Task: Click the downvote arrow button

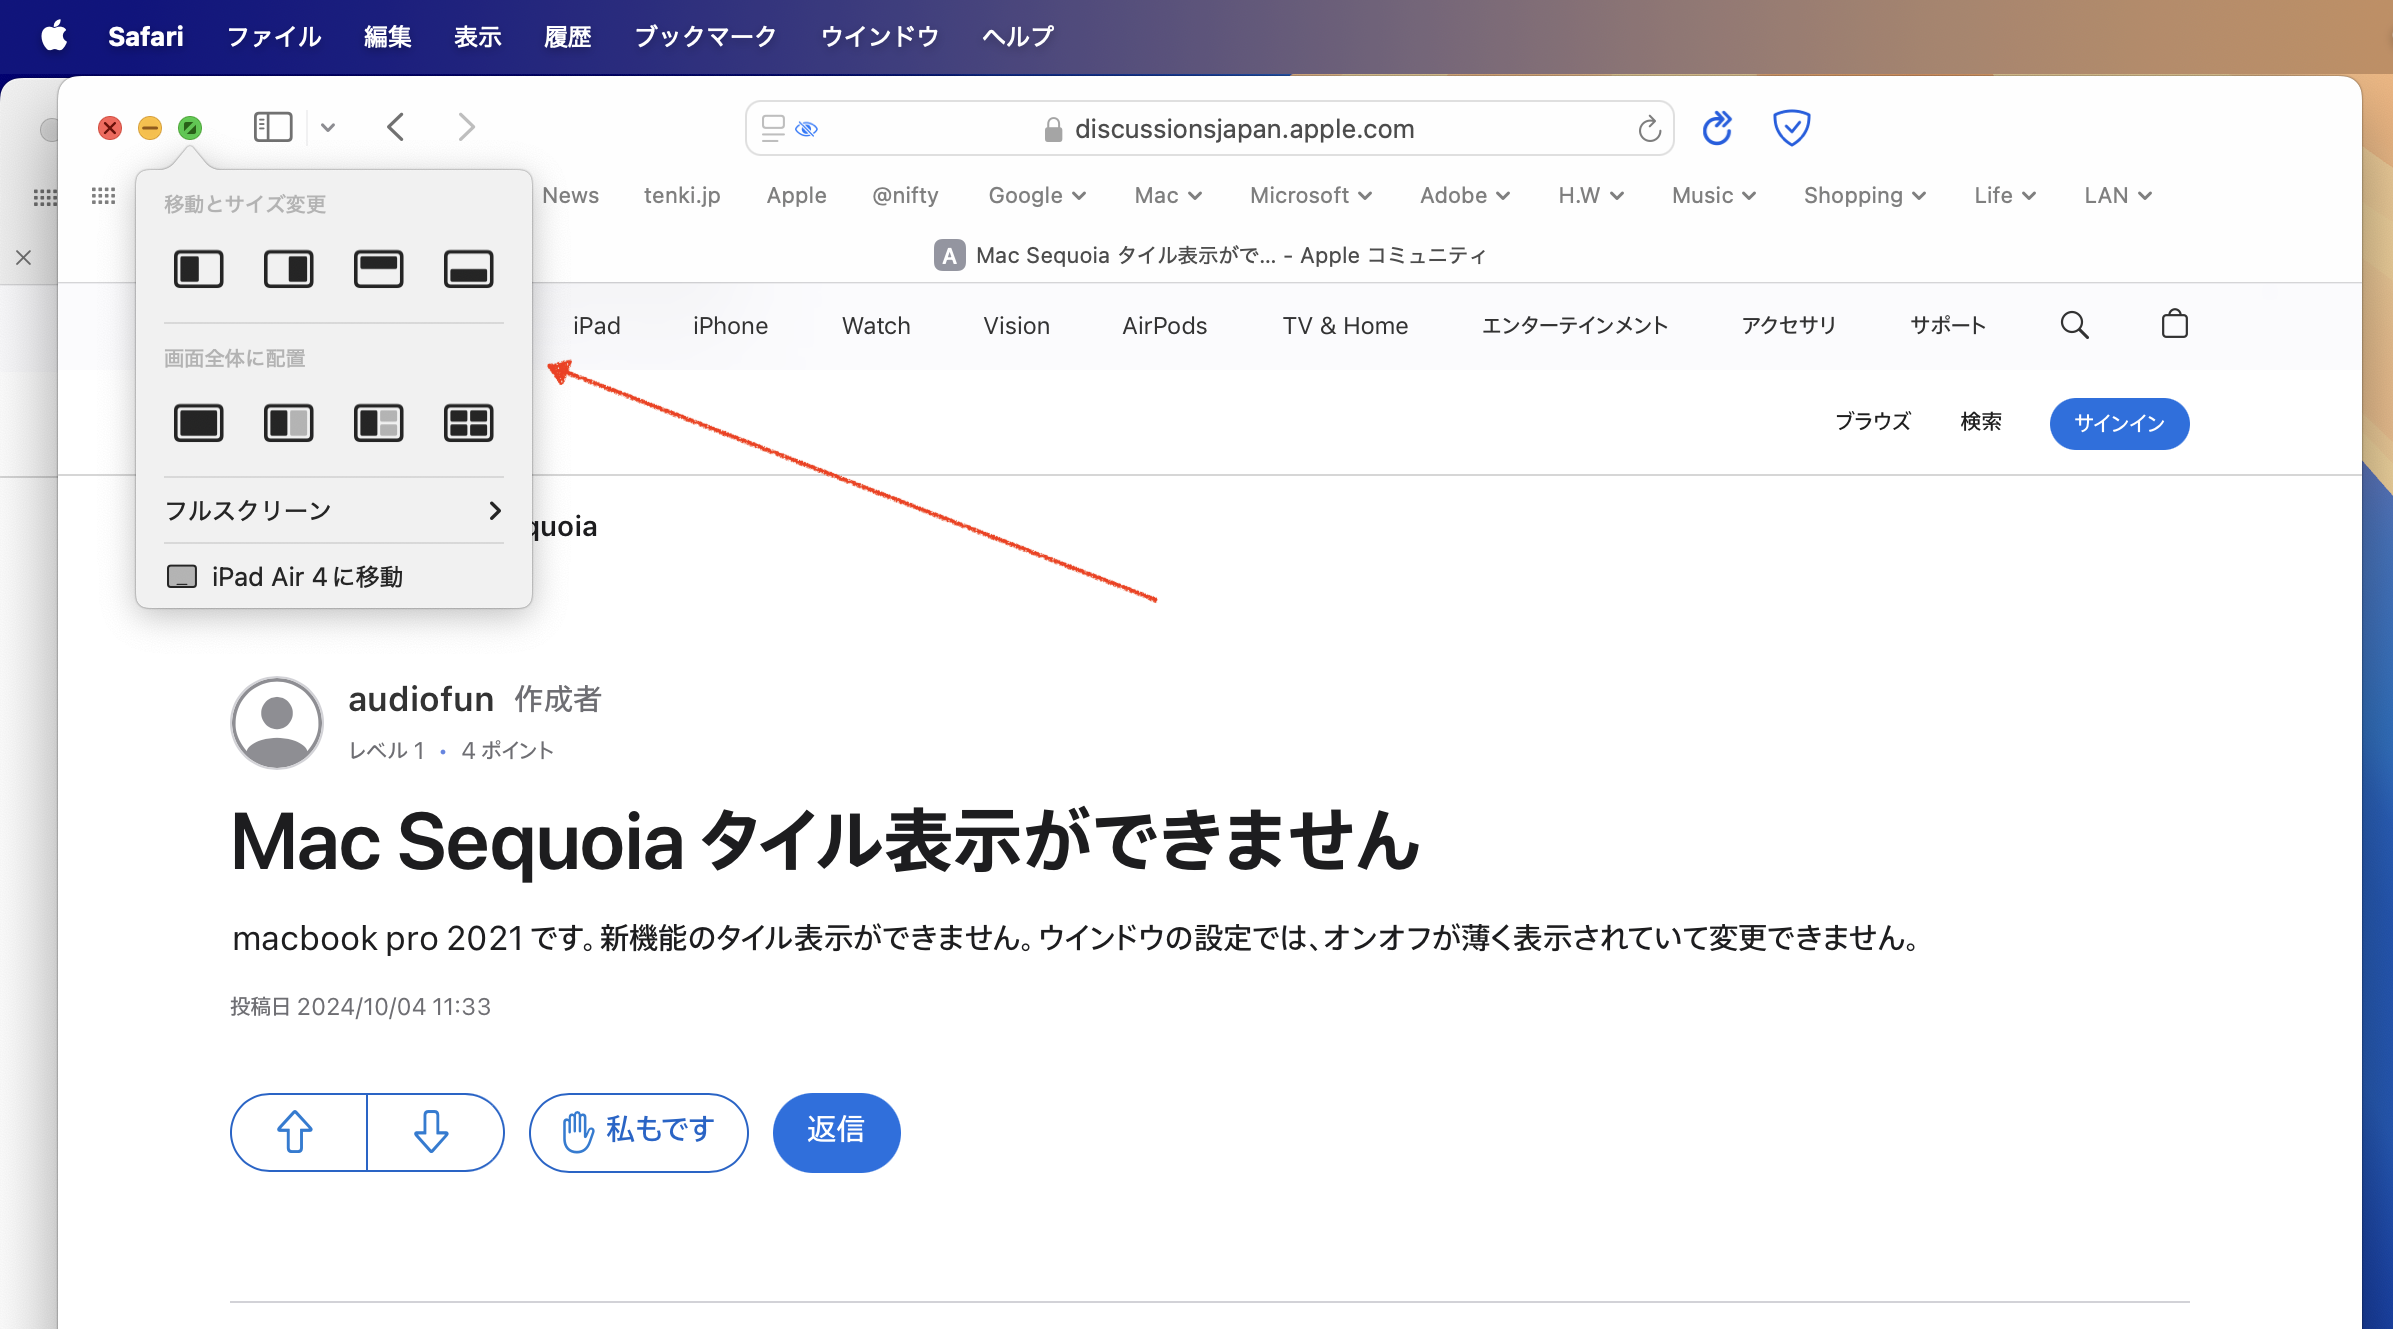Action: (x=432, y=1132)
